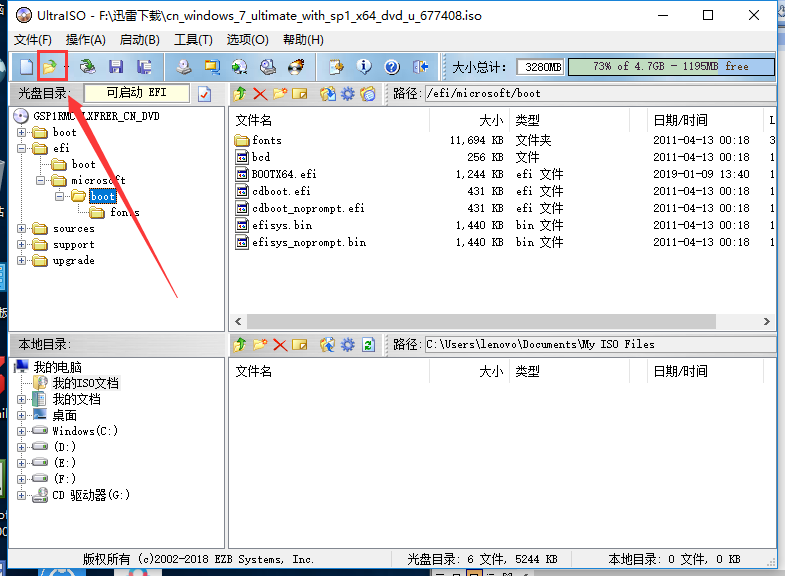Create a new folder in the local pane
Image resolution: width=785 pixels, height=576 pixels.
pyautogui.click(x=260, y=345)
